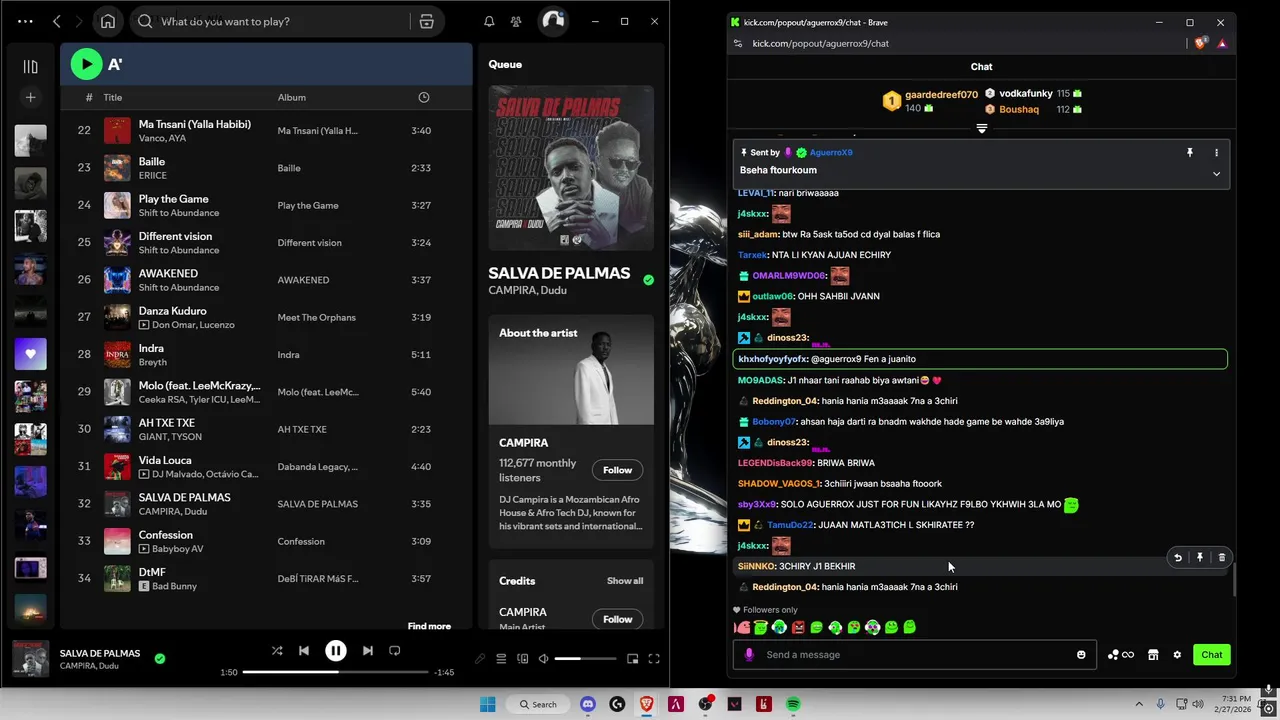
Task: Open Spotify profile avatar menu
Action: (x=553, y=21)
